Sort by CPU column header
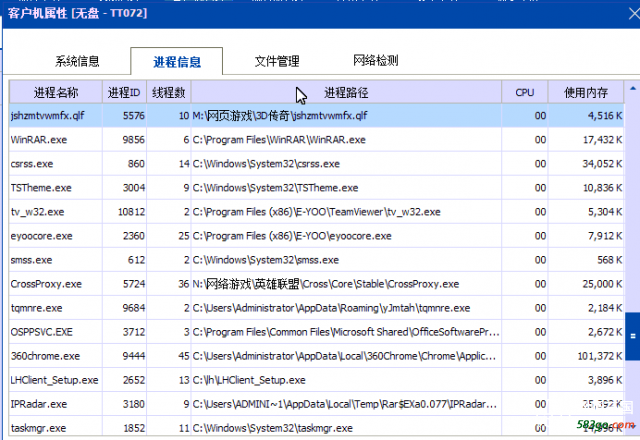This screenshot has height=440, width=640. [525, 92]
